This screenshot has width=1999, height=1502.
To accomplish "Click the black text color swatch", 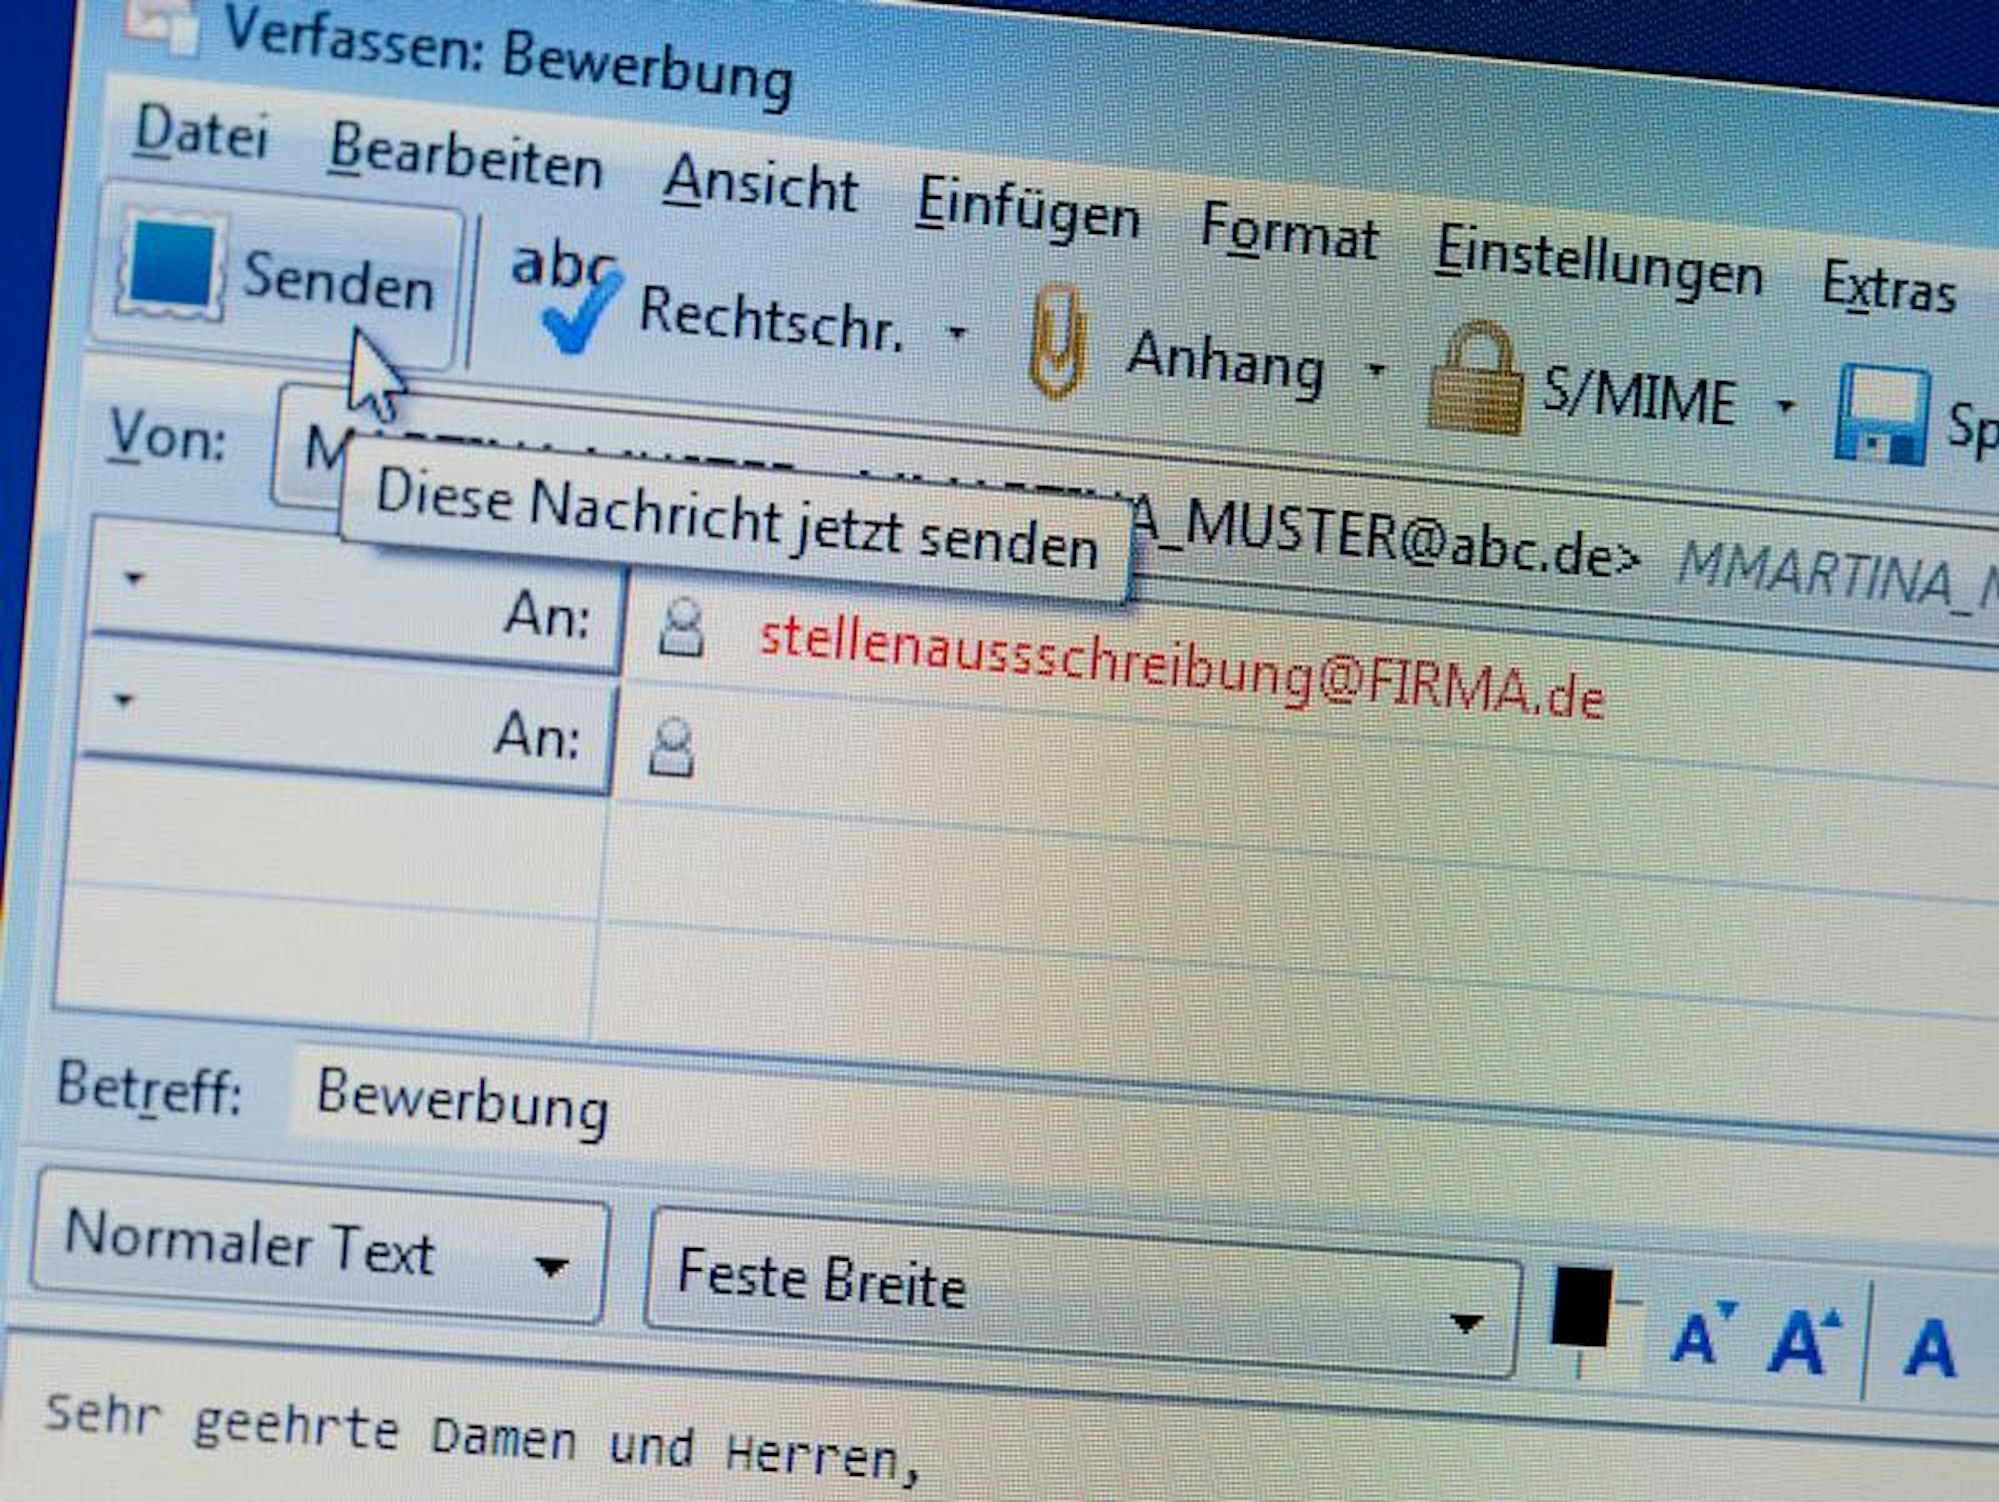I will click(1582, 1308).
